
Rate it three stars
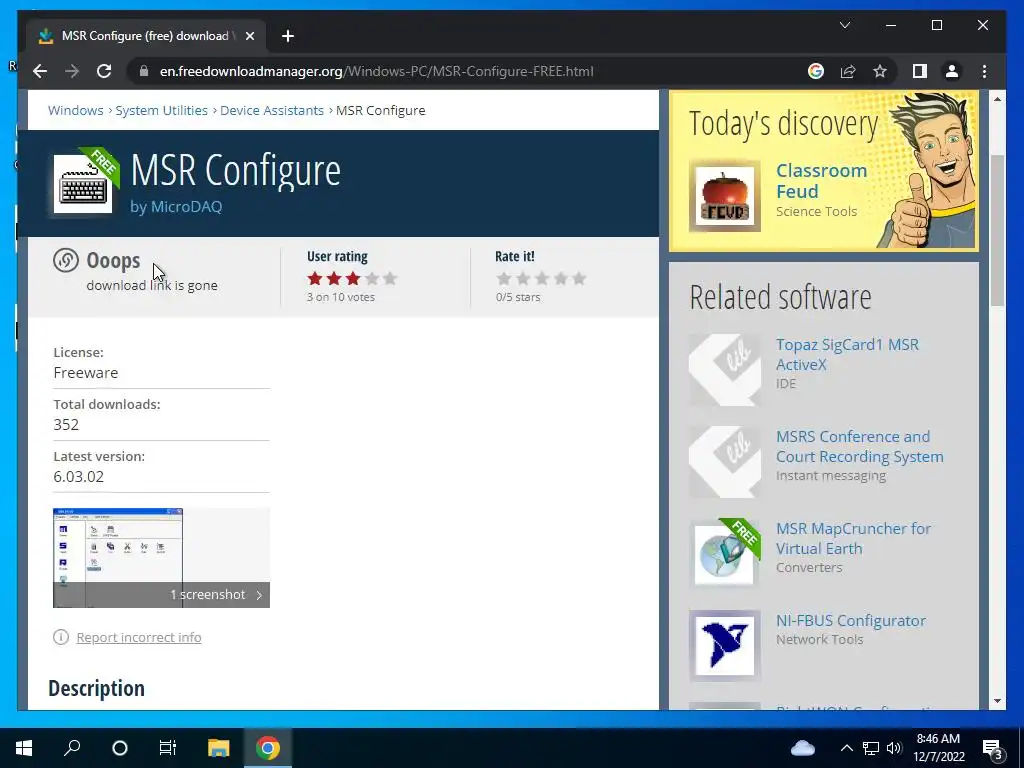point(541,279)
